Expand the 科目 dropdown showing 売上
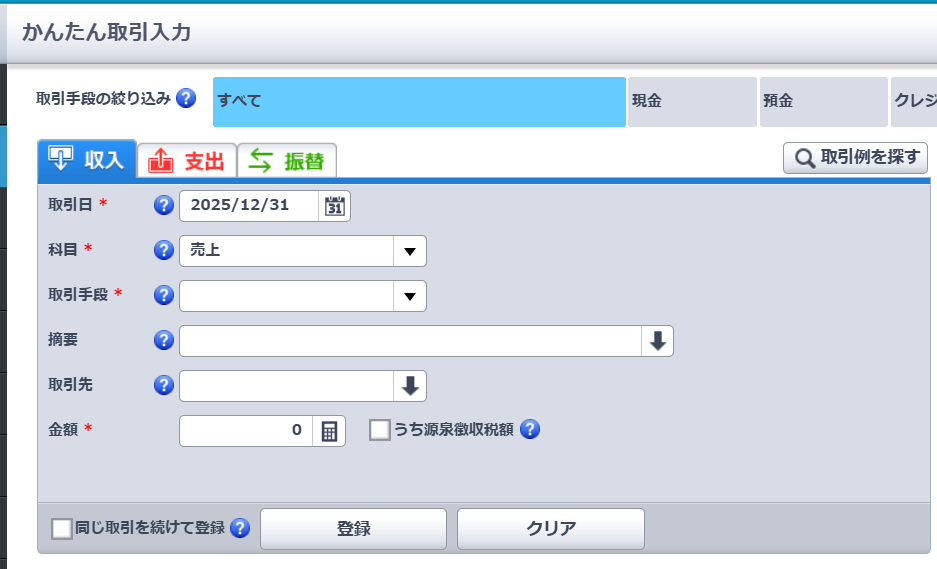 tap(409, 251)
